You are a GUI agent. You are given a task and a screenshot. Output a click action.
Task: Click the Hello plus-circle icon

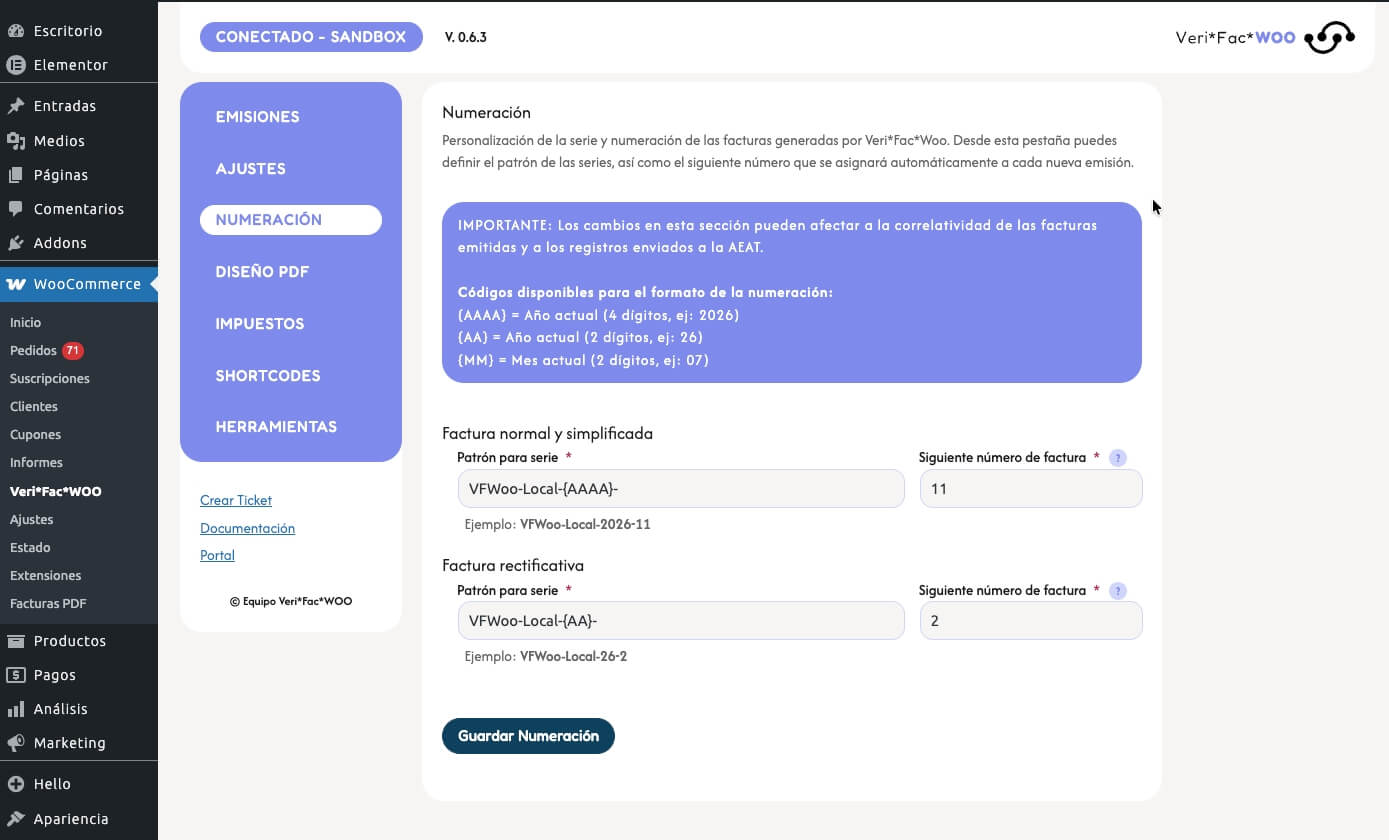coord(16,784)
